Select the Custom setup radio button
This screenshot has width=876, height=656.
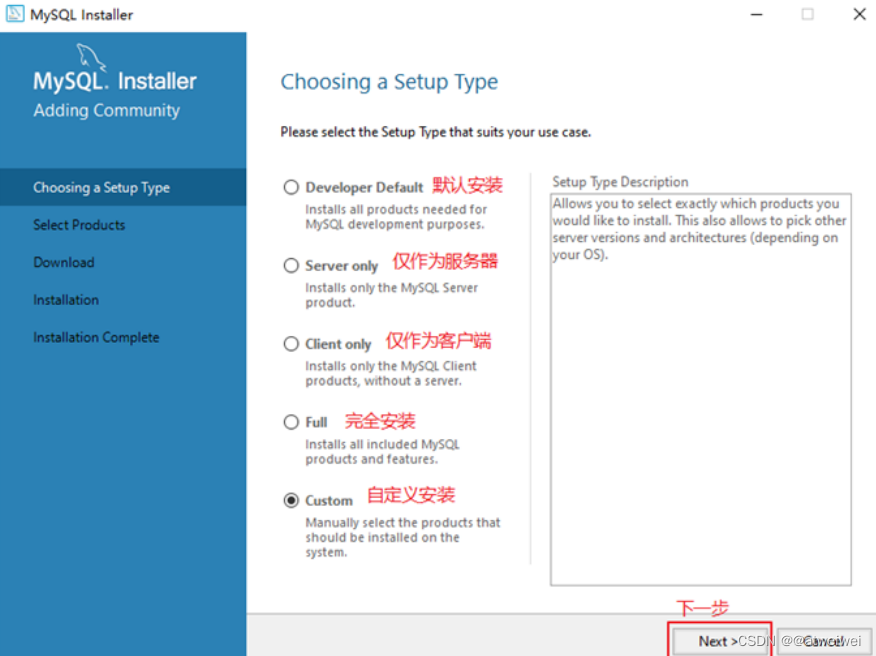(x=291, y=500)
